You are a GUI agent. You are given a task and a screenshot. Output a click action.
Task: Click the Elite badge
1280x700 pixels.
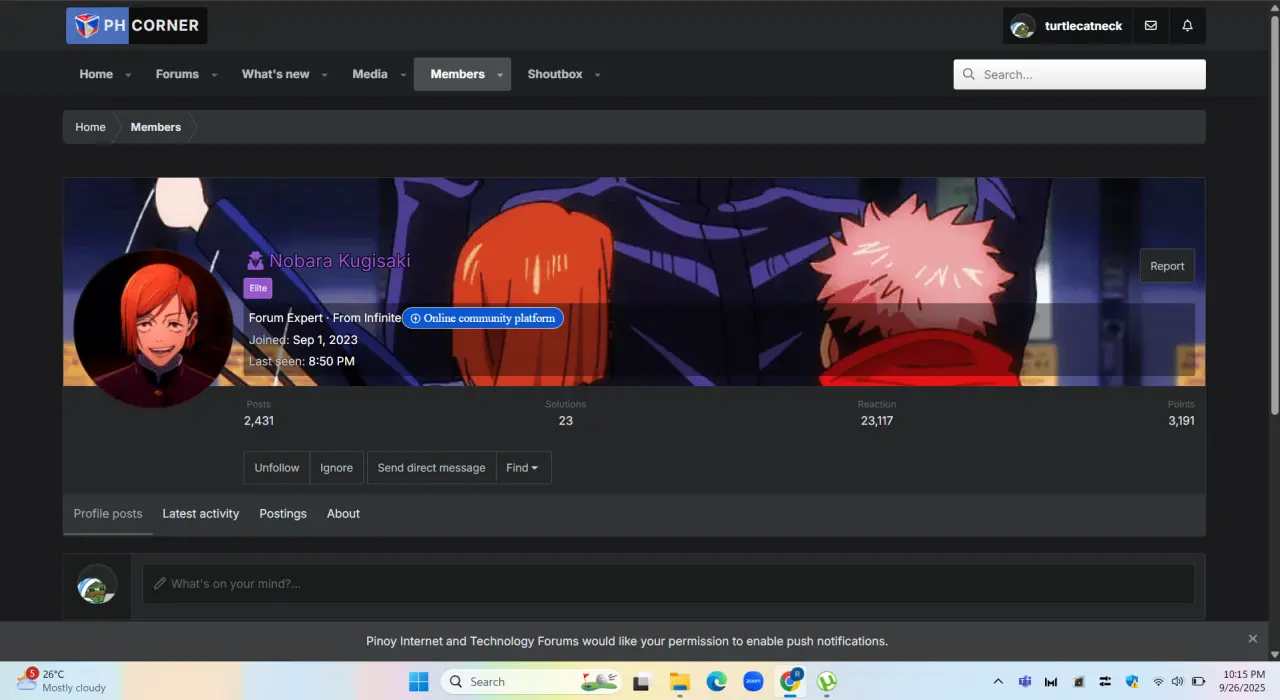coord(258,288)
